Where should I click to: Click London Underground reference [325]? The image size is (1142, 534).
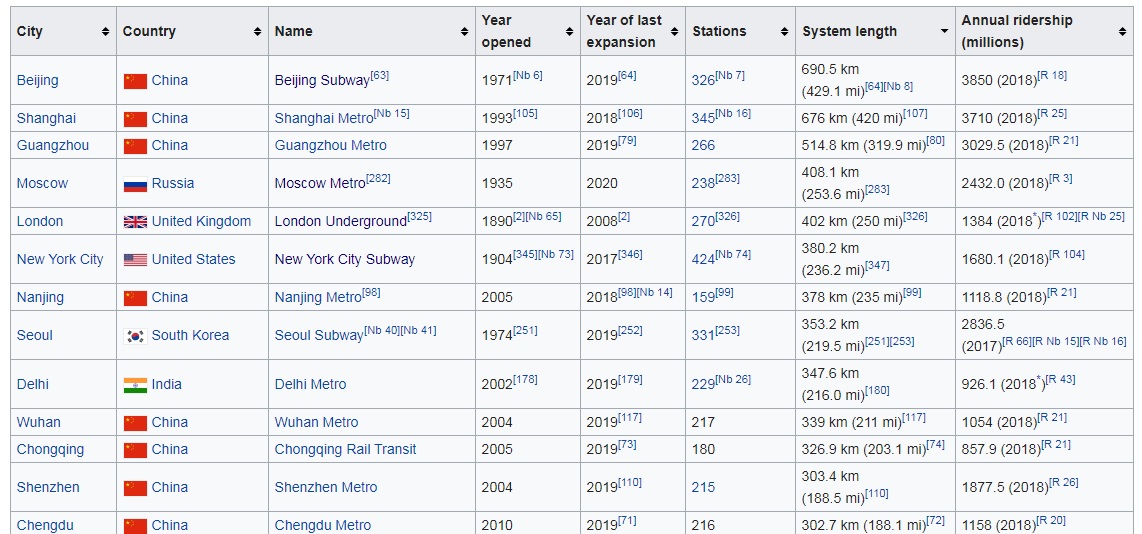[x=420, y=216]
